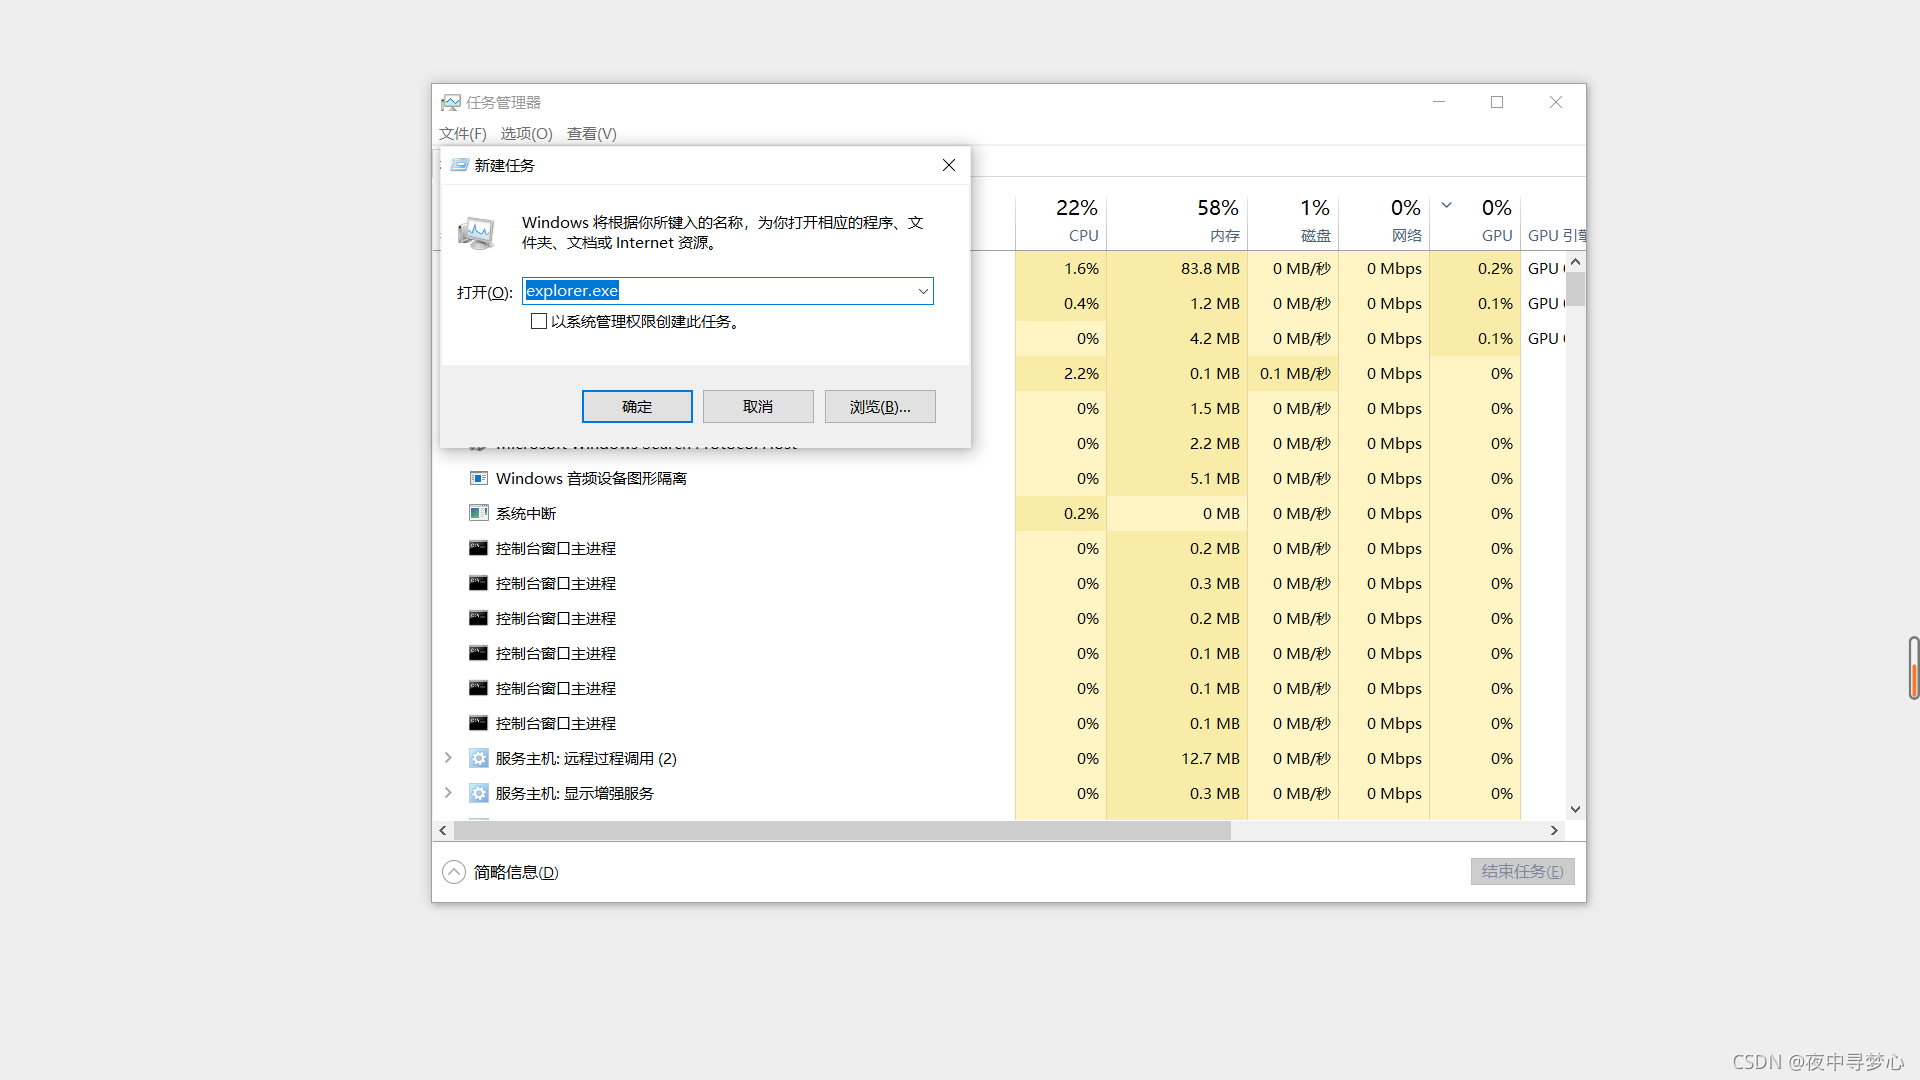The image size is (1920, 1080).
Task: Expand 服务主机: 显示增强服务 group
Action: 448,794
